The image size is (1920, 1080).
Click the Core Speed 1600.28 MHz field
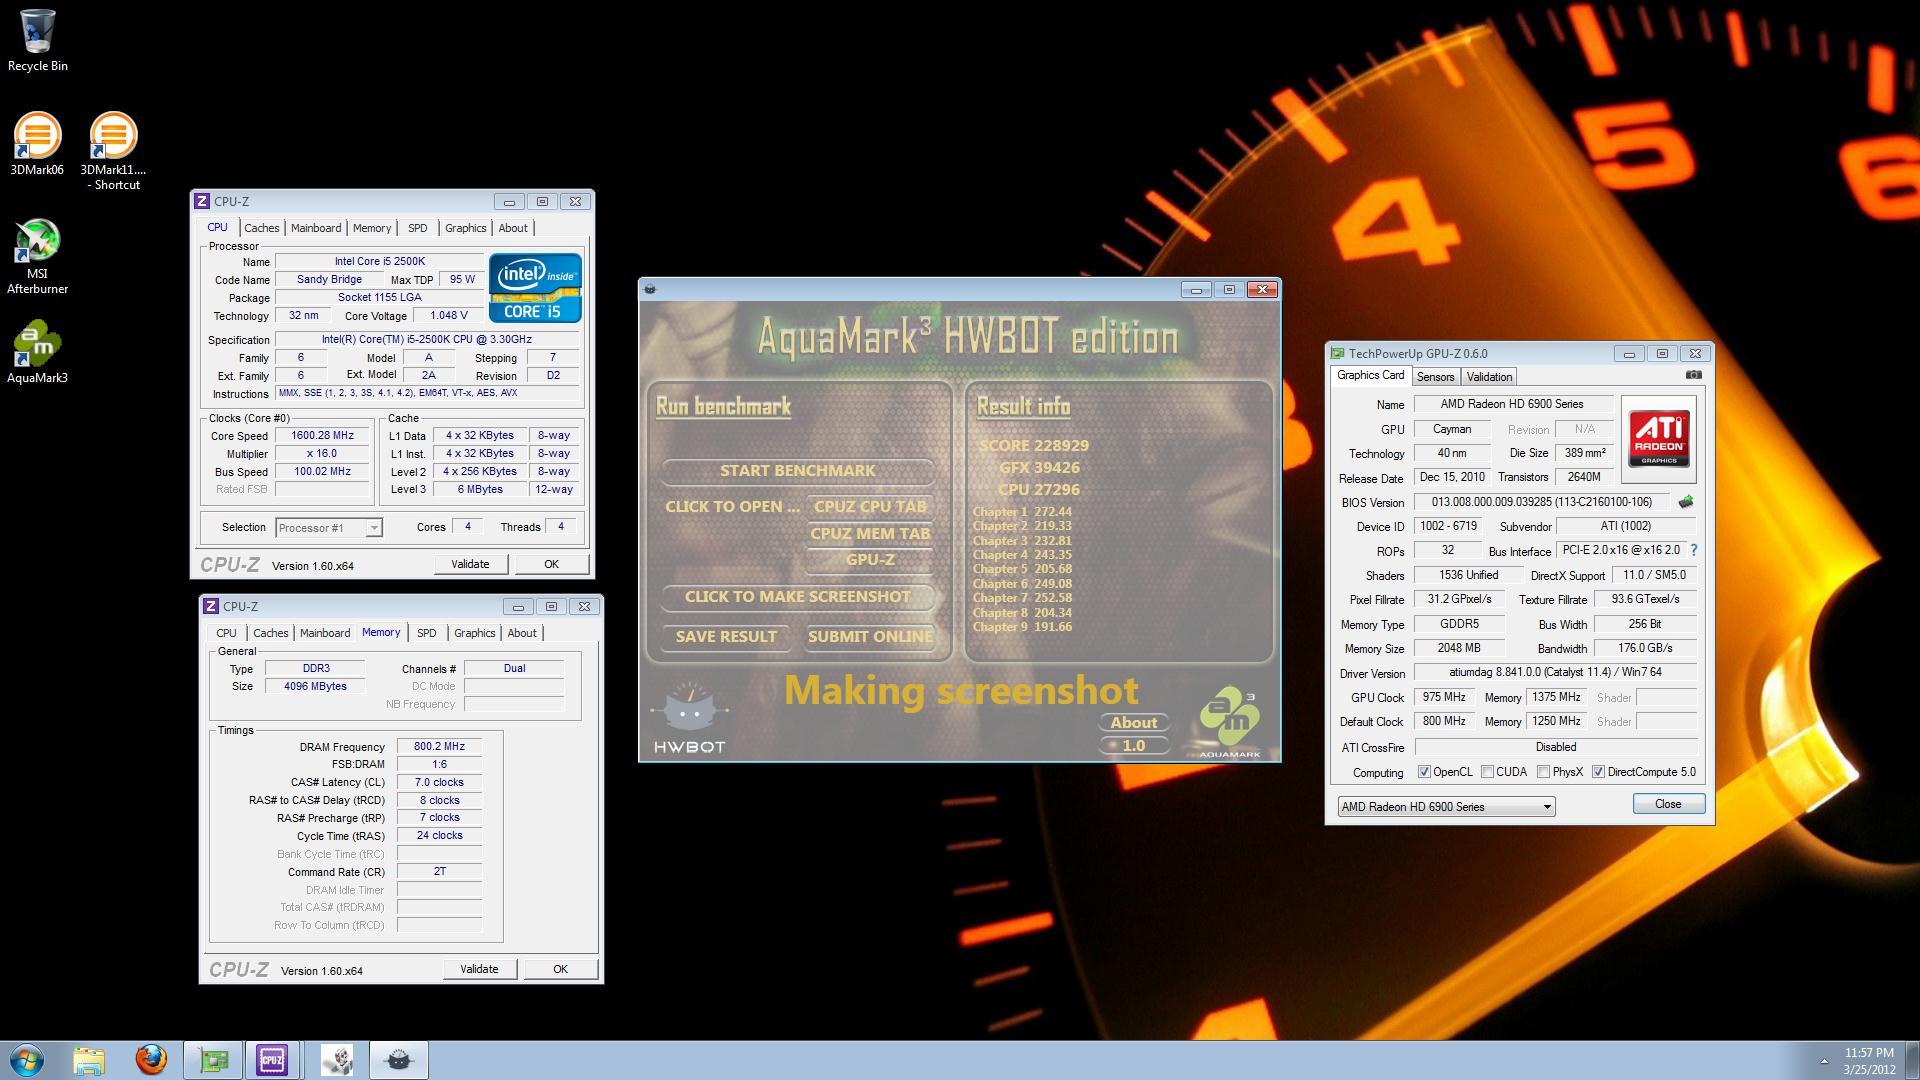322,436
